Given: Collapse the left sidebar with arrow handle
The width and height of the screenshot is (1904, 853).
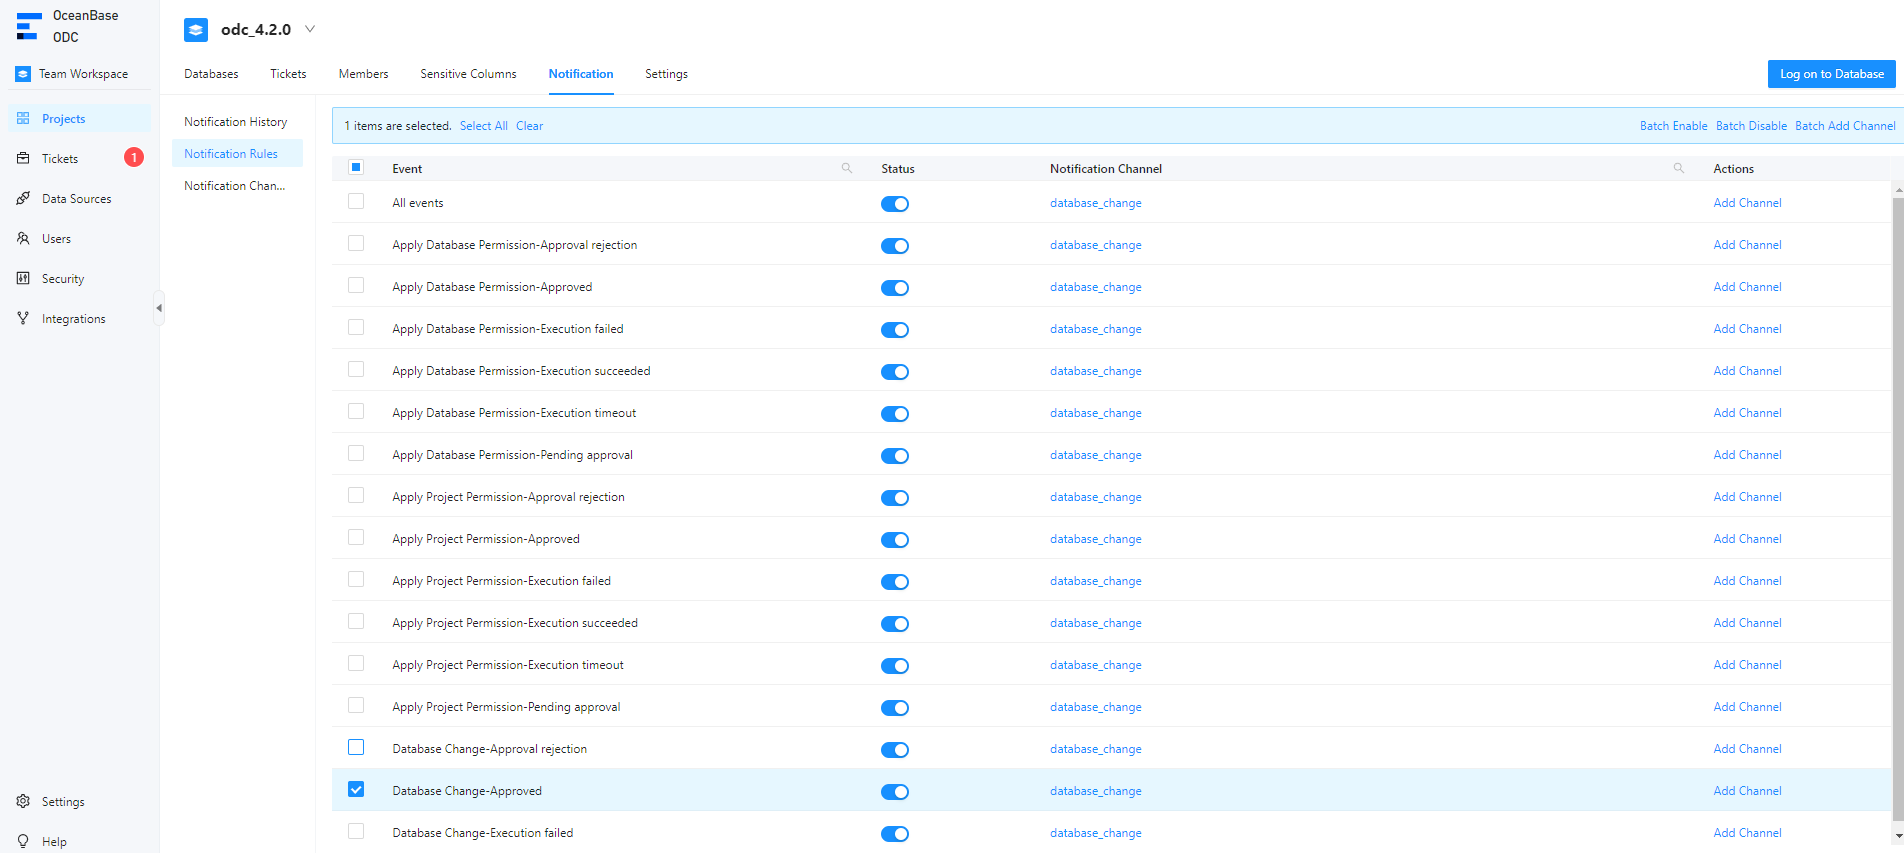Looking at the screenshot, I should pyautogui.click(x=159, y=308).
